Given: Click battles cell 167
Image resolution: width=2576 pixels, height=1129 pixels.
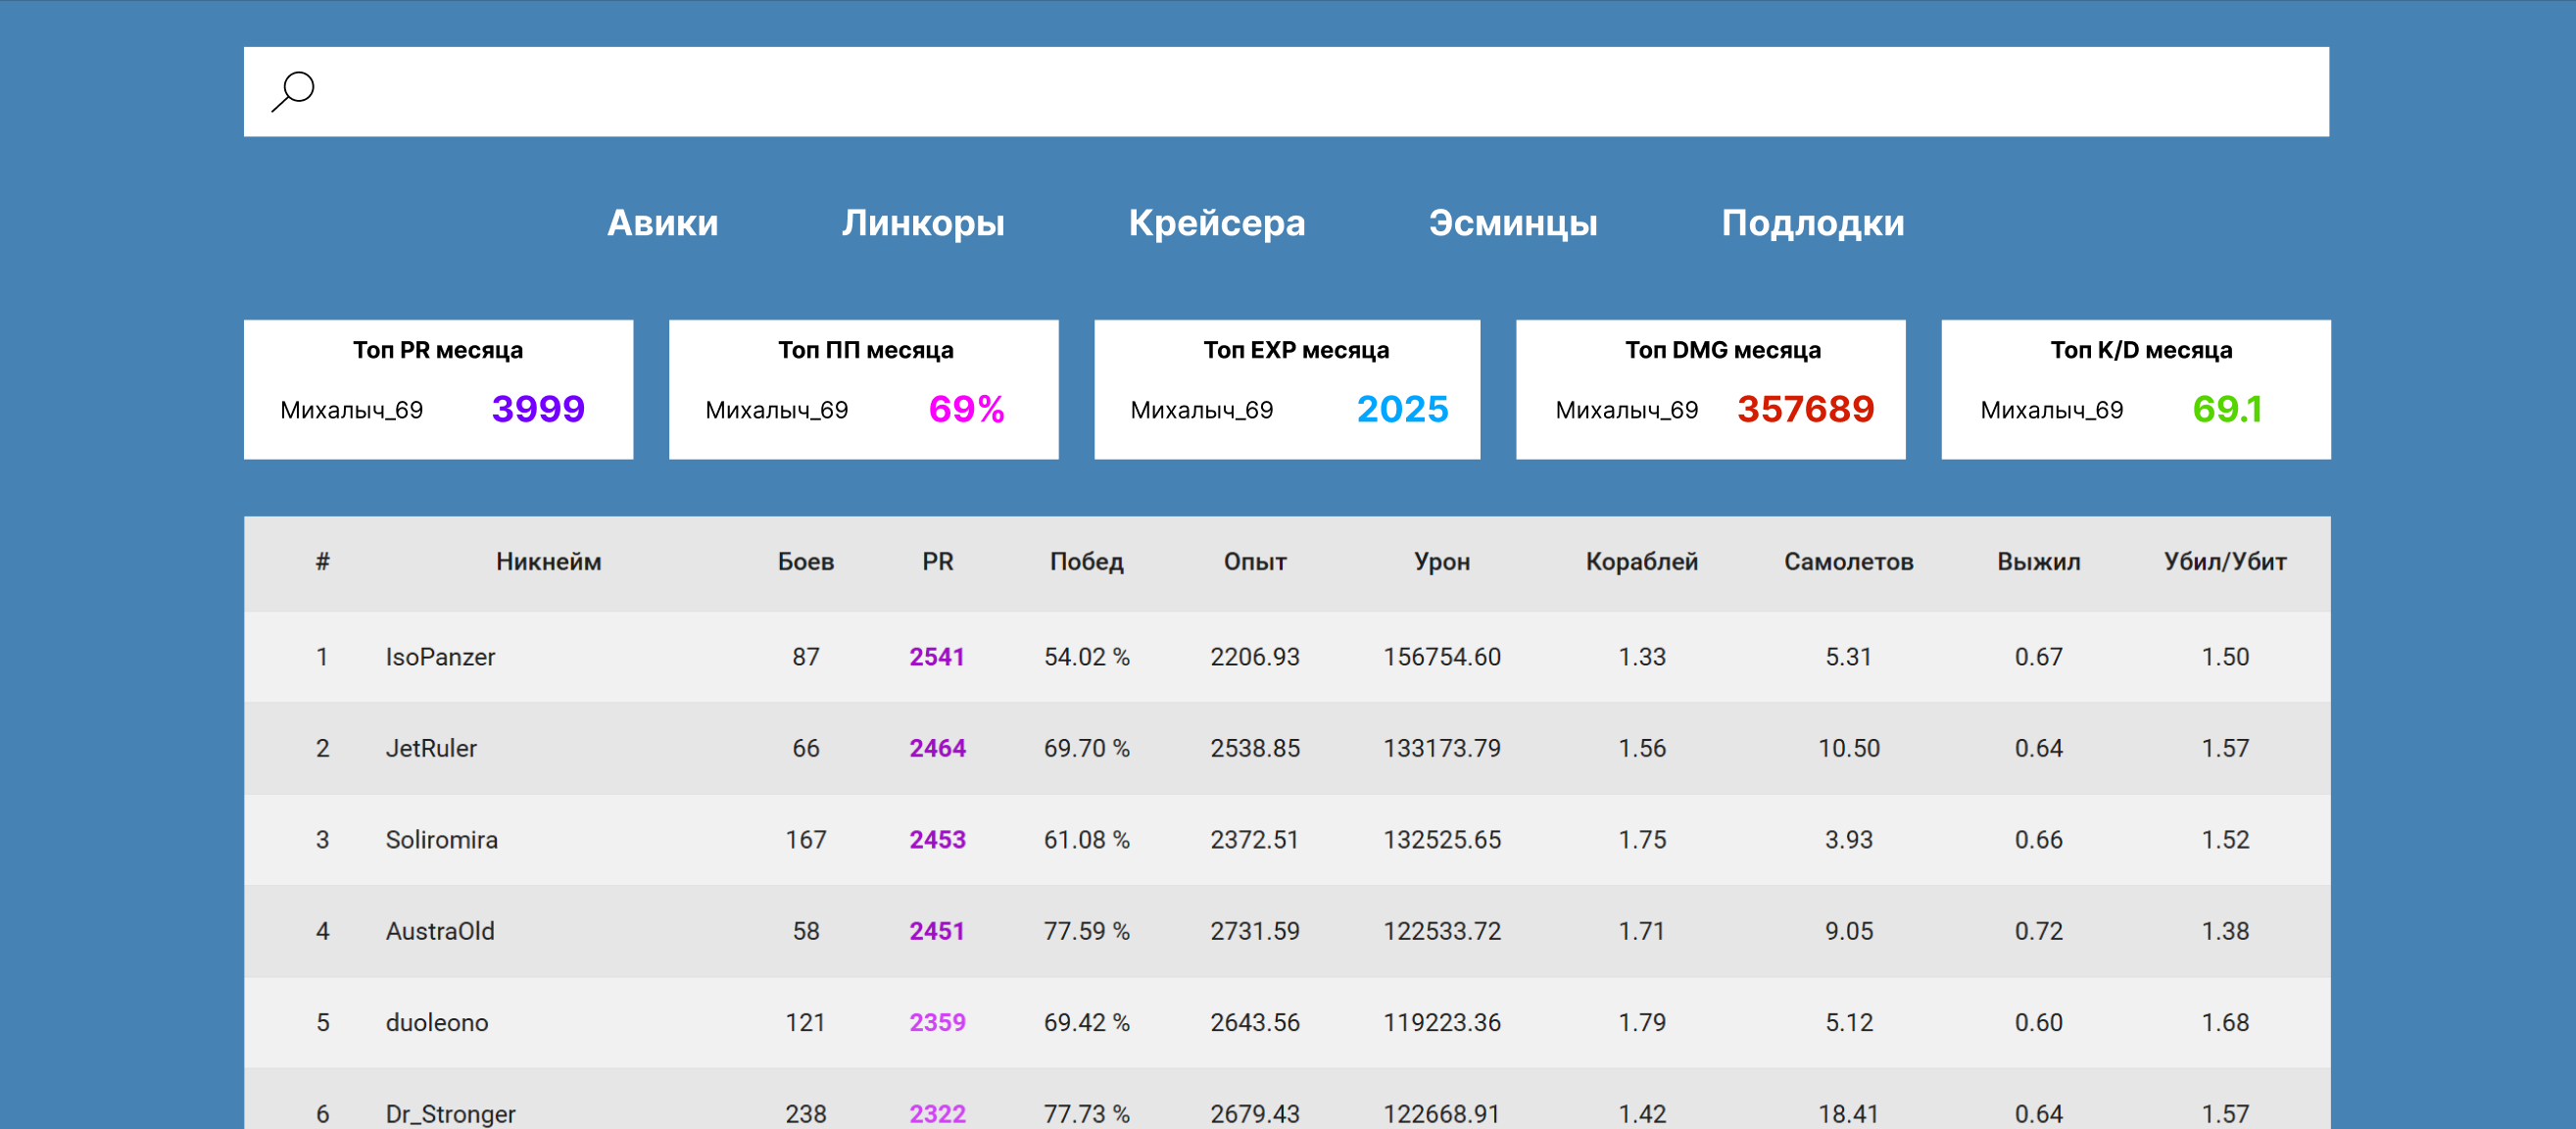Looking at the screenshot, I should click(806, 840).
